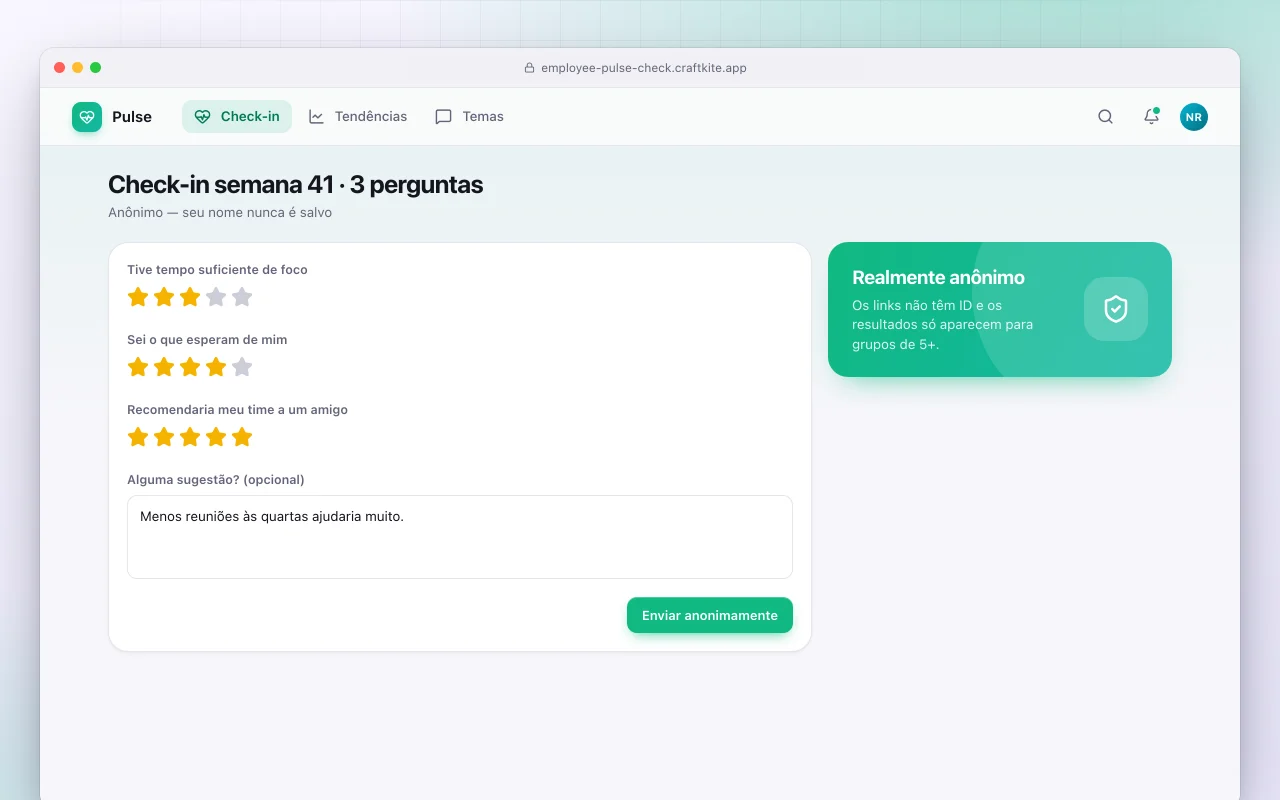Viewport: 1280px width, 800px height.
Task: Click the suggestion text area
Action: coord(460,537)
